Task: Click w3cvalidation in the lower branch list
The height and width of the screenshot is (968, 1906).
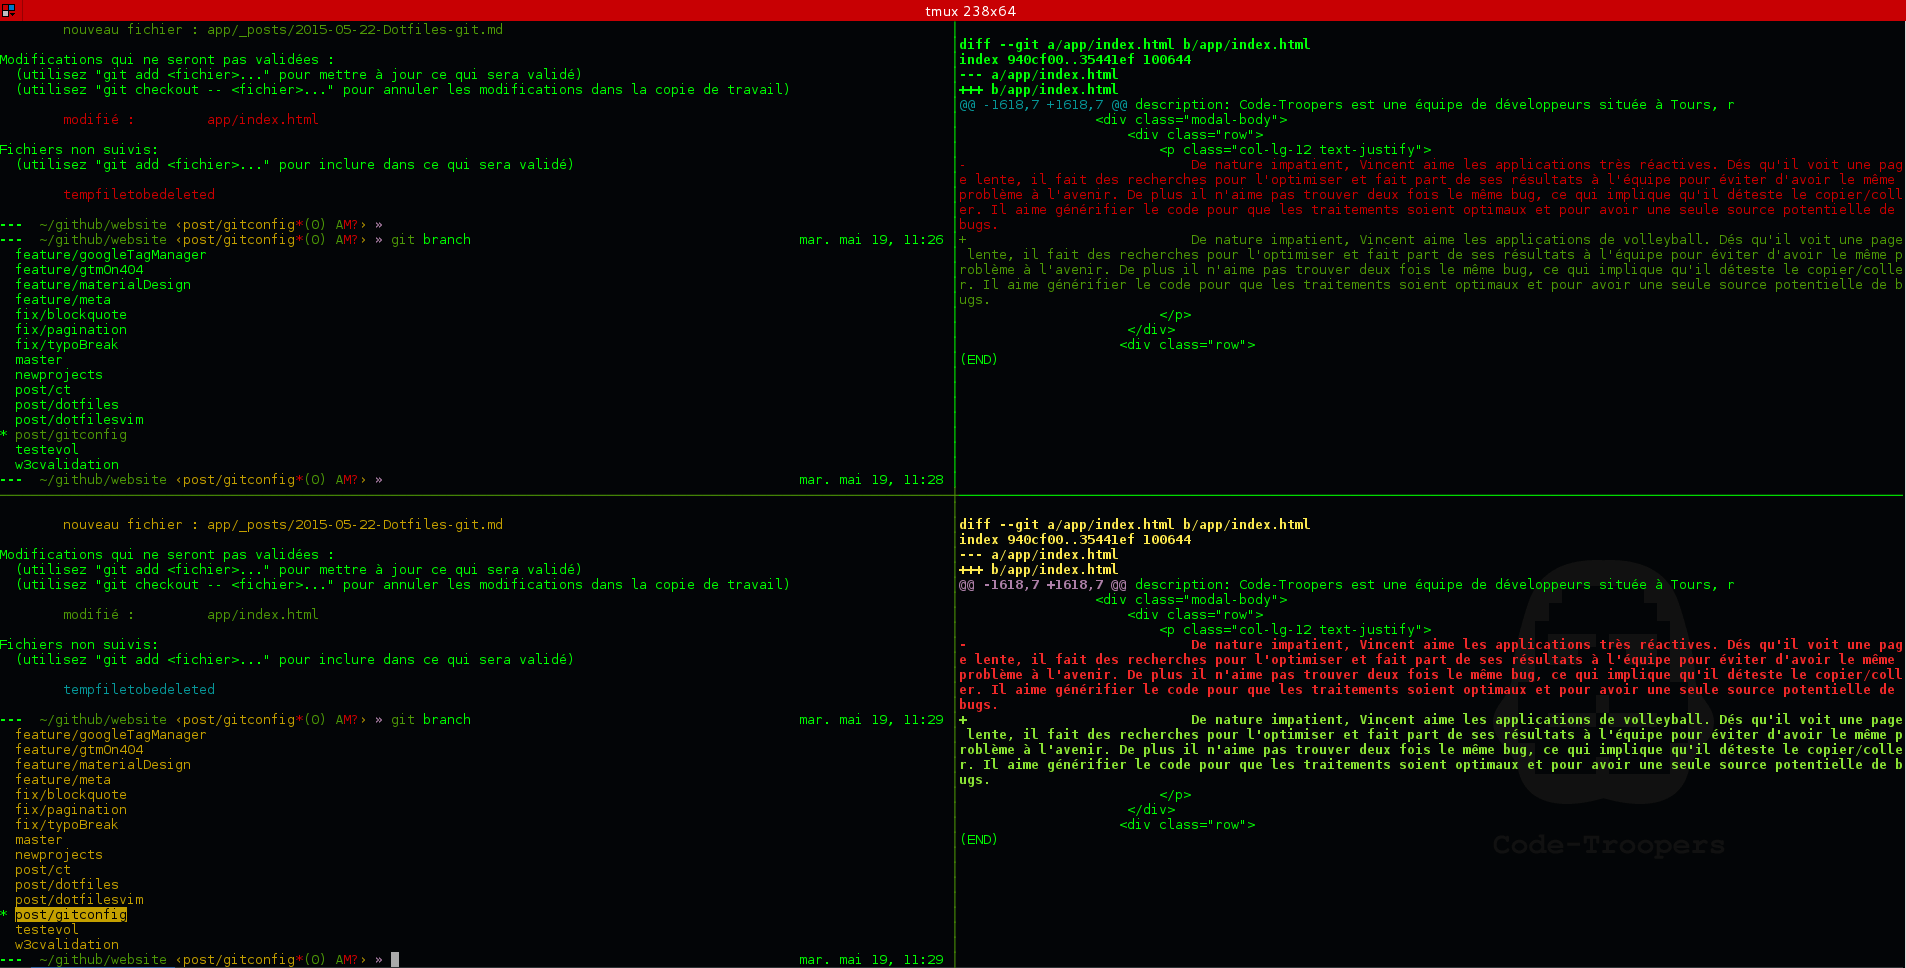Action: click(x=67, y=945)
